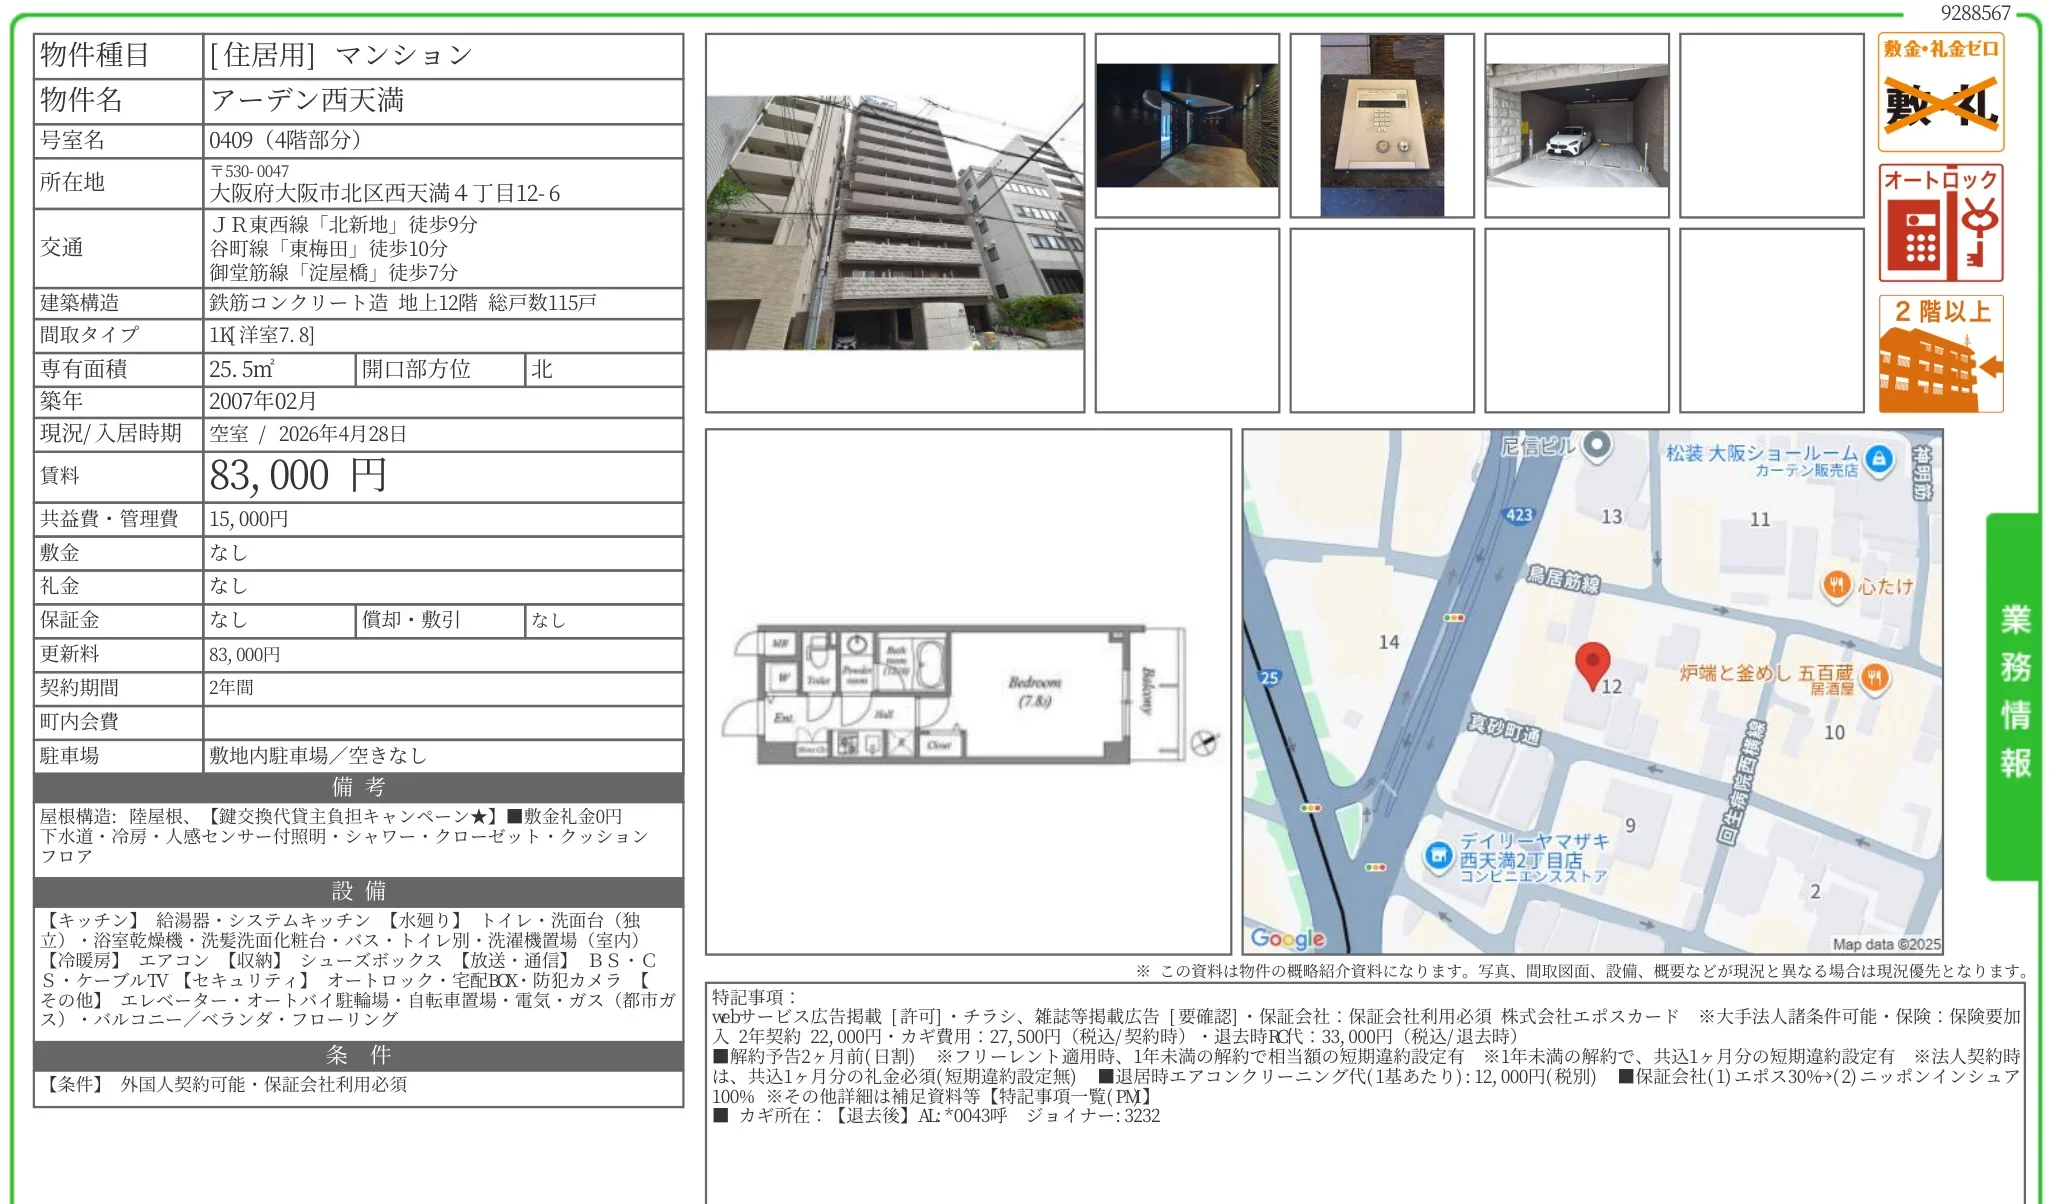Click the 83,000 円 rent value
The height and width of the screenshot is (1204, 2056).
point(298,476)
